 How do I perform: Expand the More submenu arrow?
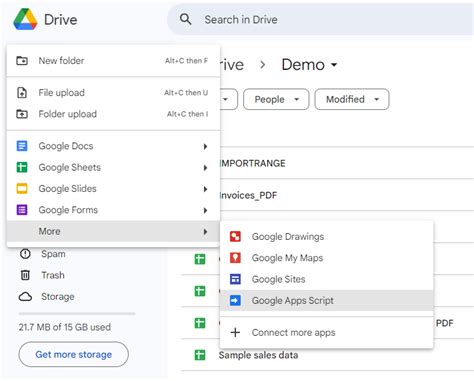(x=205, y=232)
